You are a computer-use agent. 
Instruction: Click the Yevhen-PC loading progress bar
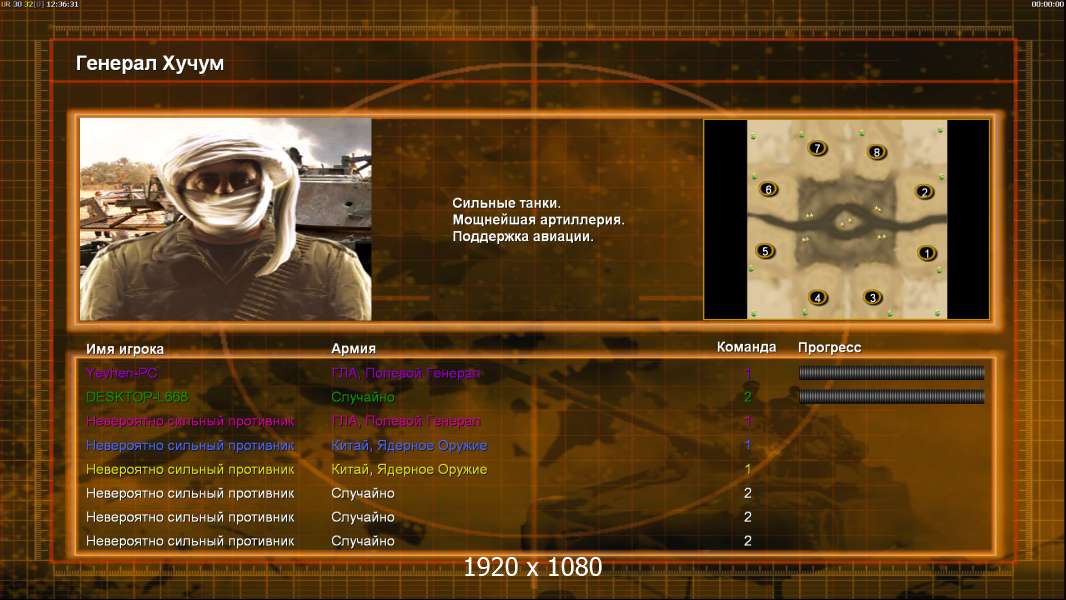click(x=892, y=372)
